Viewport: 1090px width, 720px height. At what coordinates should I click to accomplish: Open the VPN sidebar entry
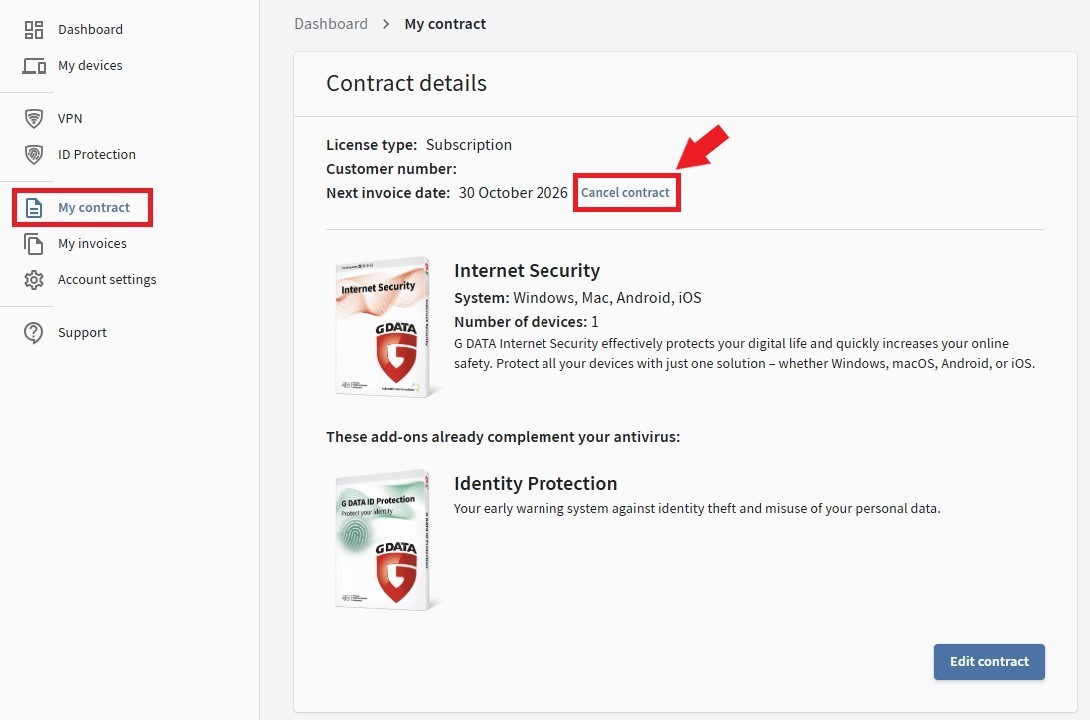pyautogui.click(x=70, y=119)
